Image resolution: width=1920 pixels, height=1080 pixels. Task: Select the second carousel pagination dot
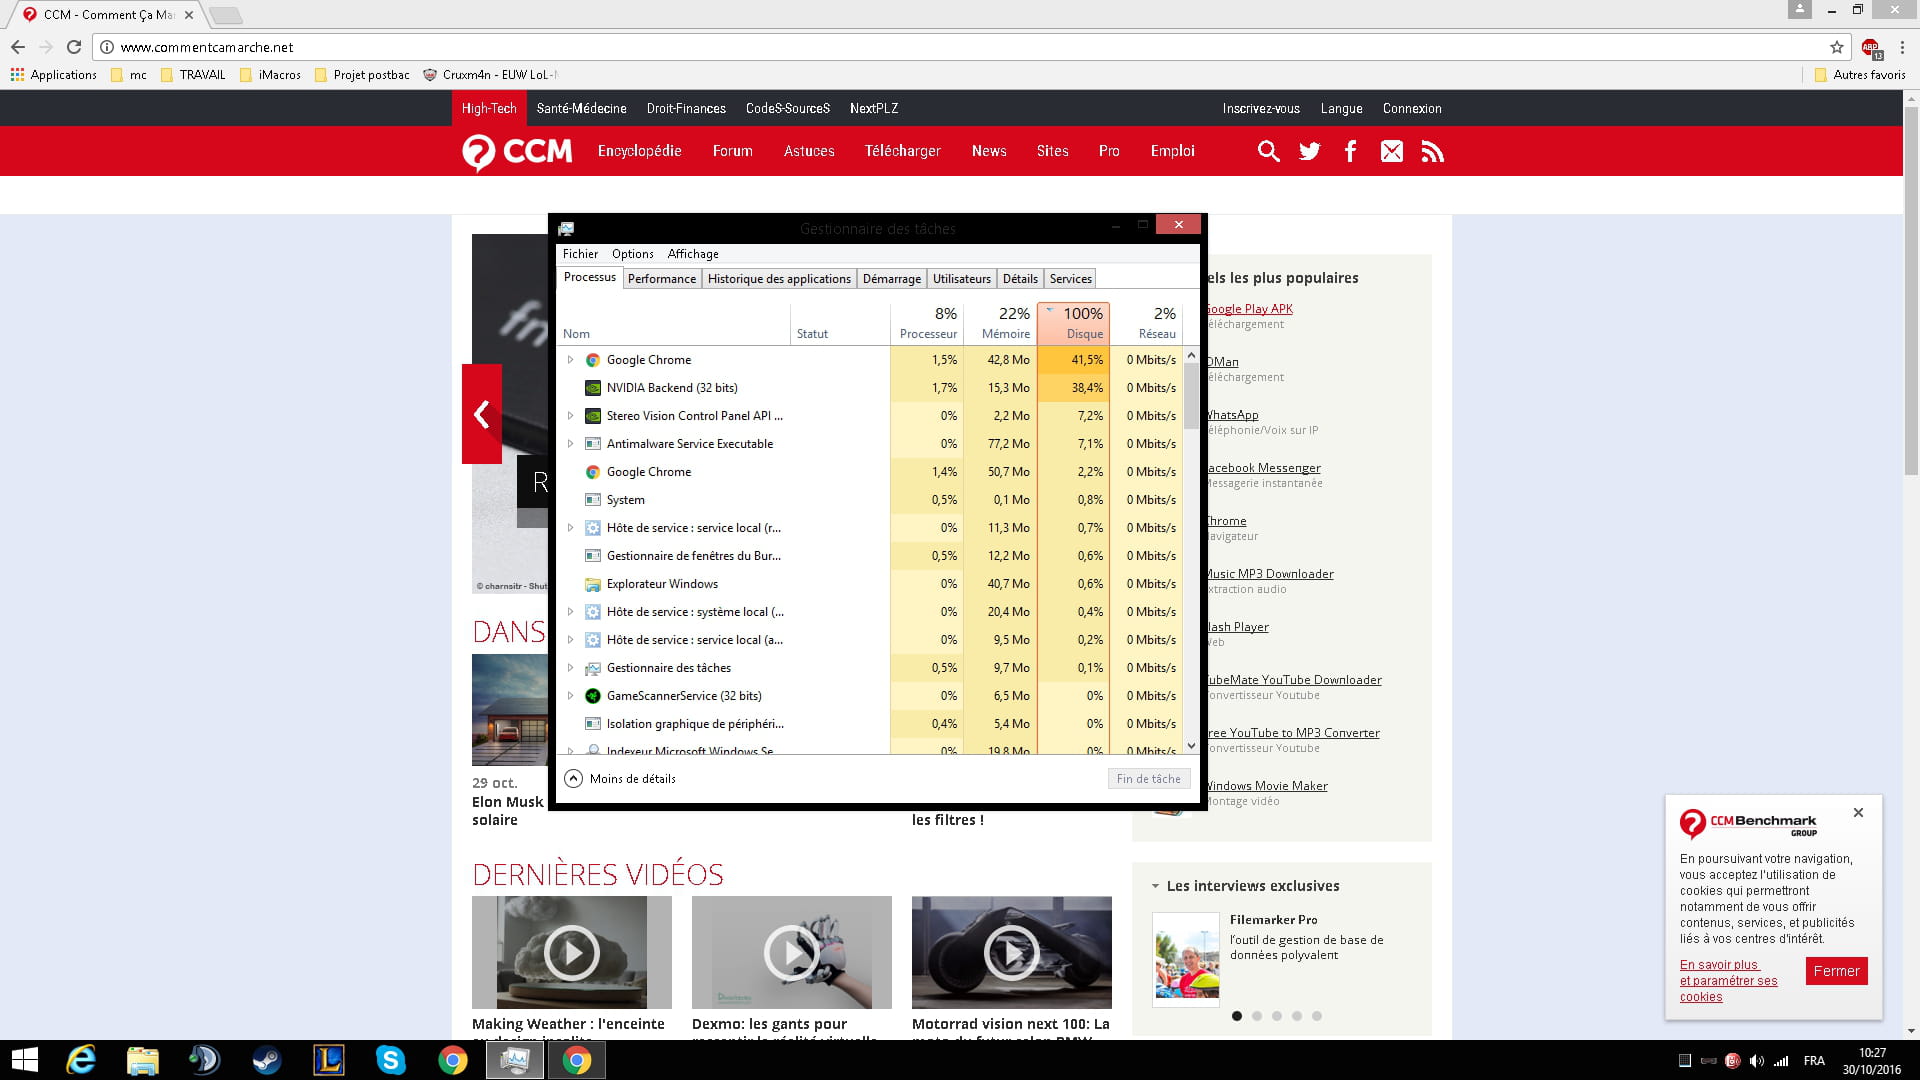click(x=1257, y=1016)
